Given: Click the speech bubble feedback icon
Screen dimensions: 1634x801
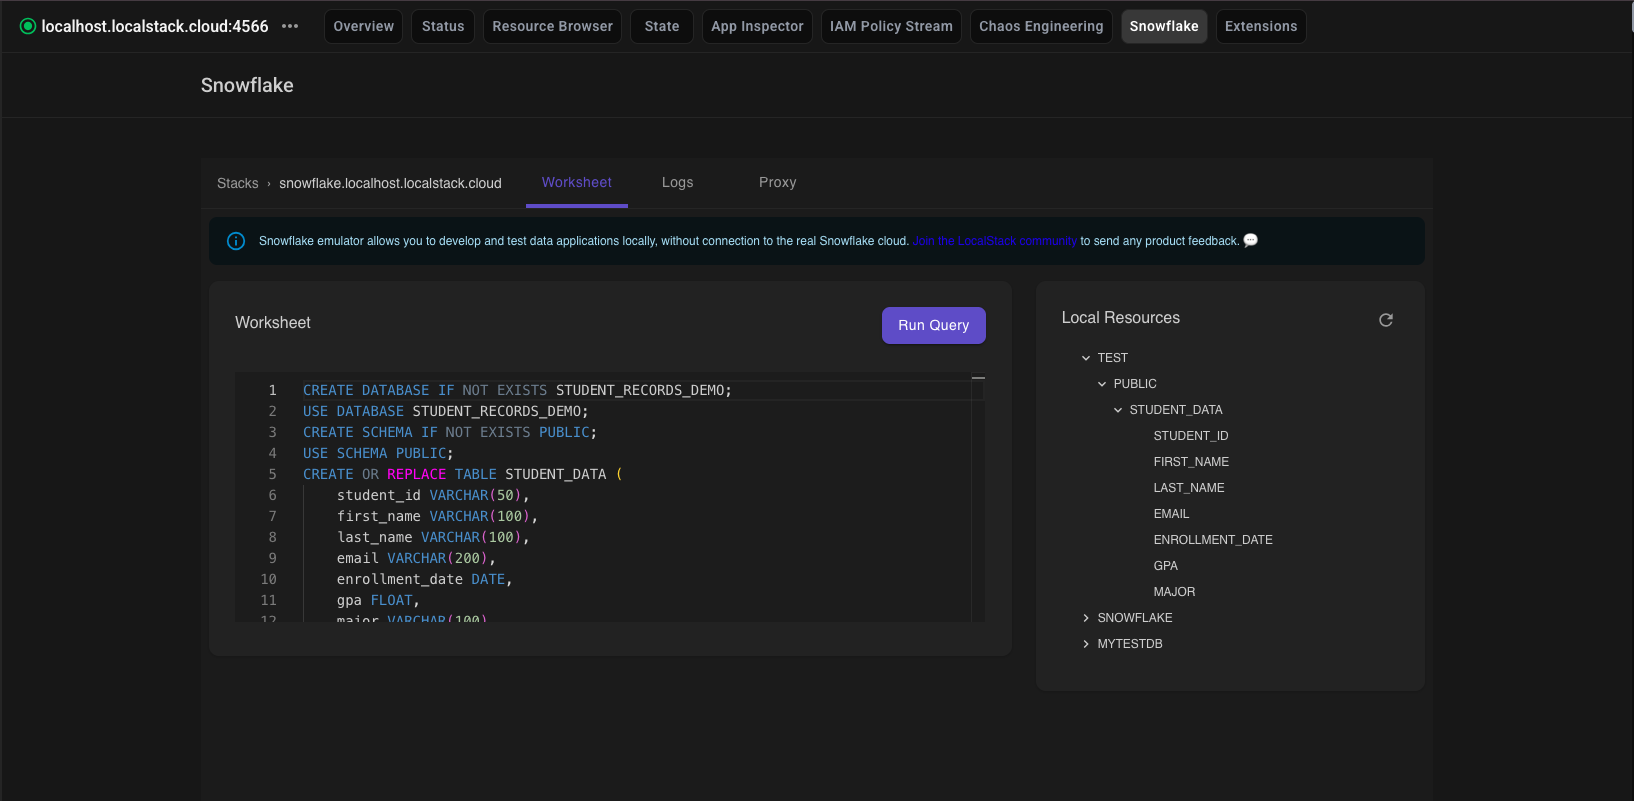Looking at the screenshot, I should tap(1250, 240).
